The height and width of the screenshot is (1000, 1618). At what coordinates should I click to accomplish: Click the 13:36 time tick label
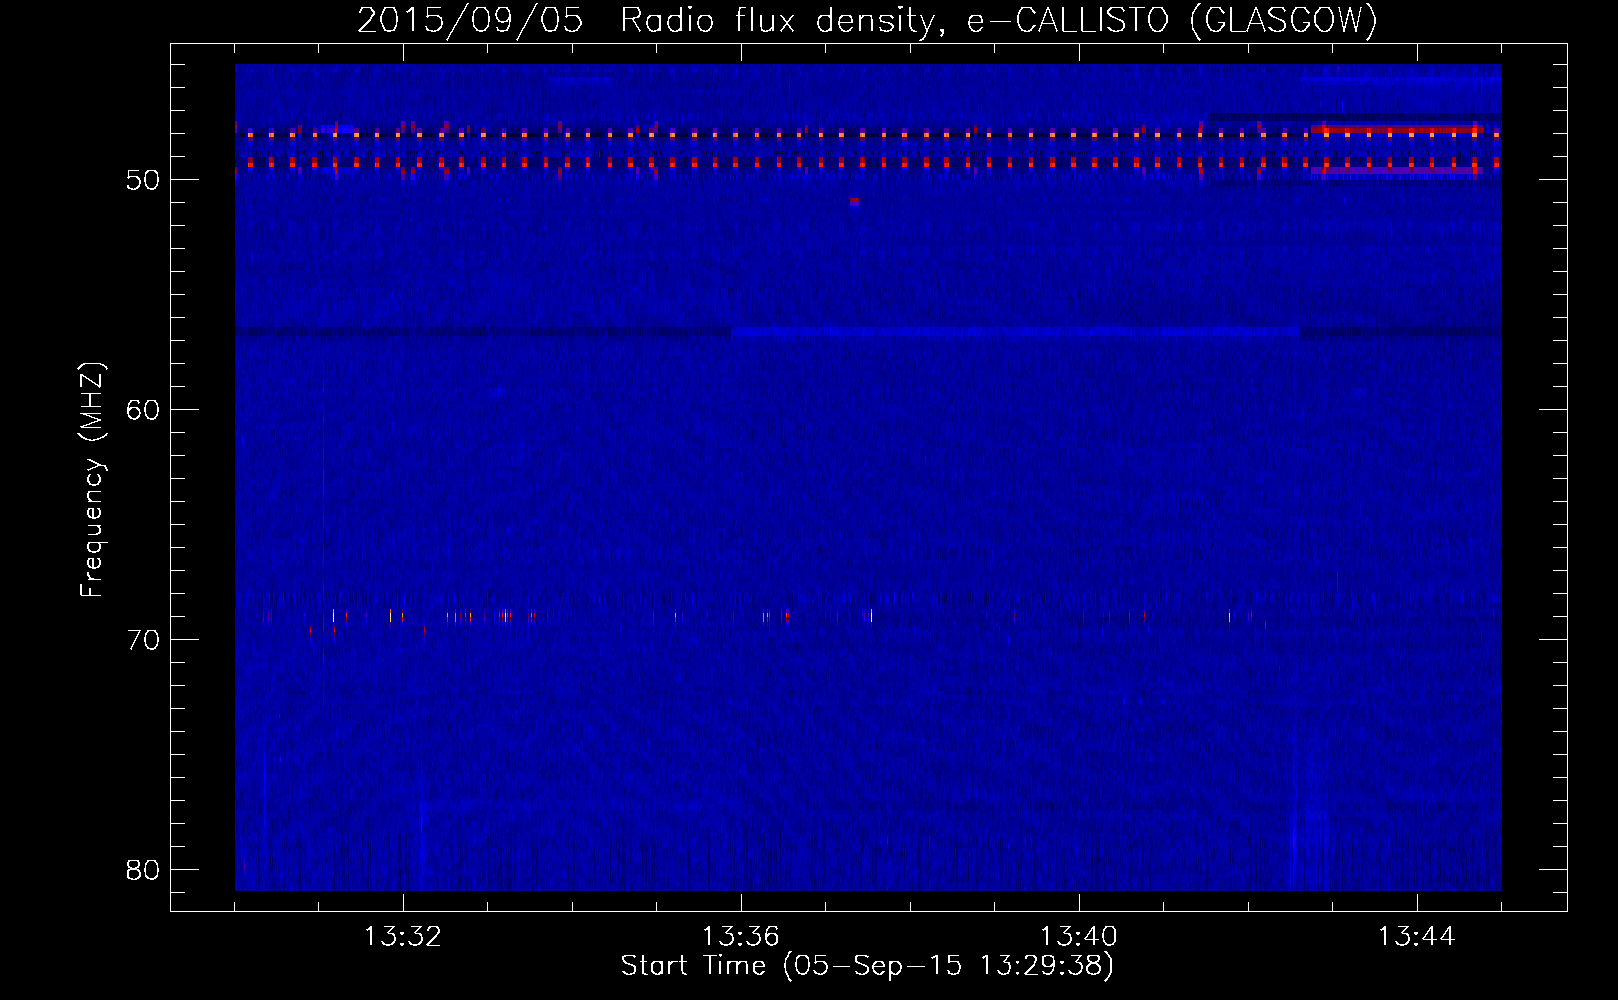pos(741,937)
